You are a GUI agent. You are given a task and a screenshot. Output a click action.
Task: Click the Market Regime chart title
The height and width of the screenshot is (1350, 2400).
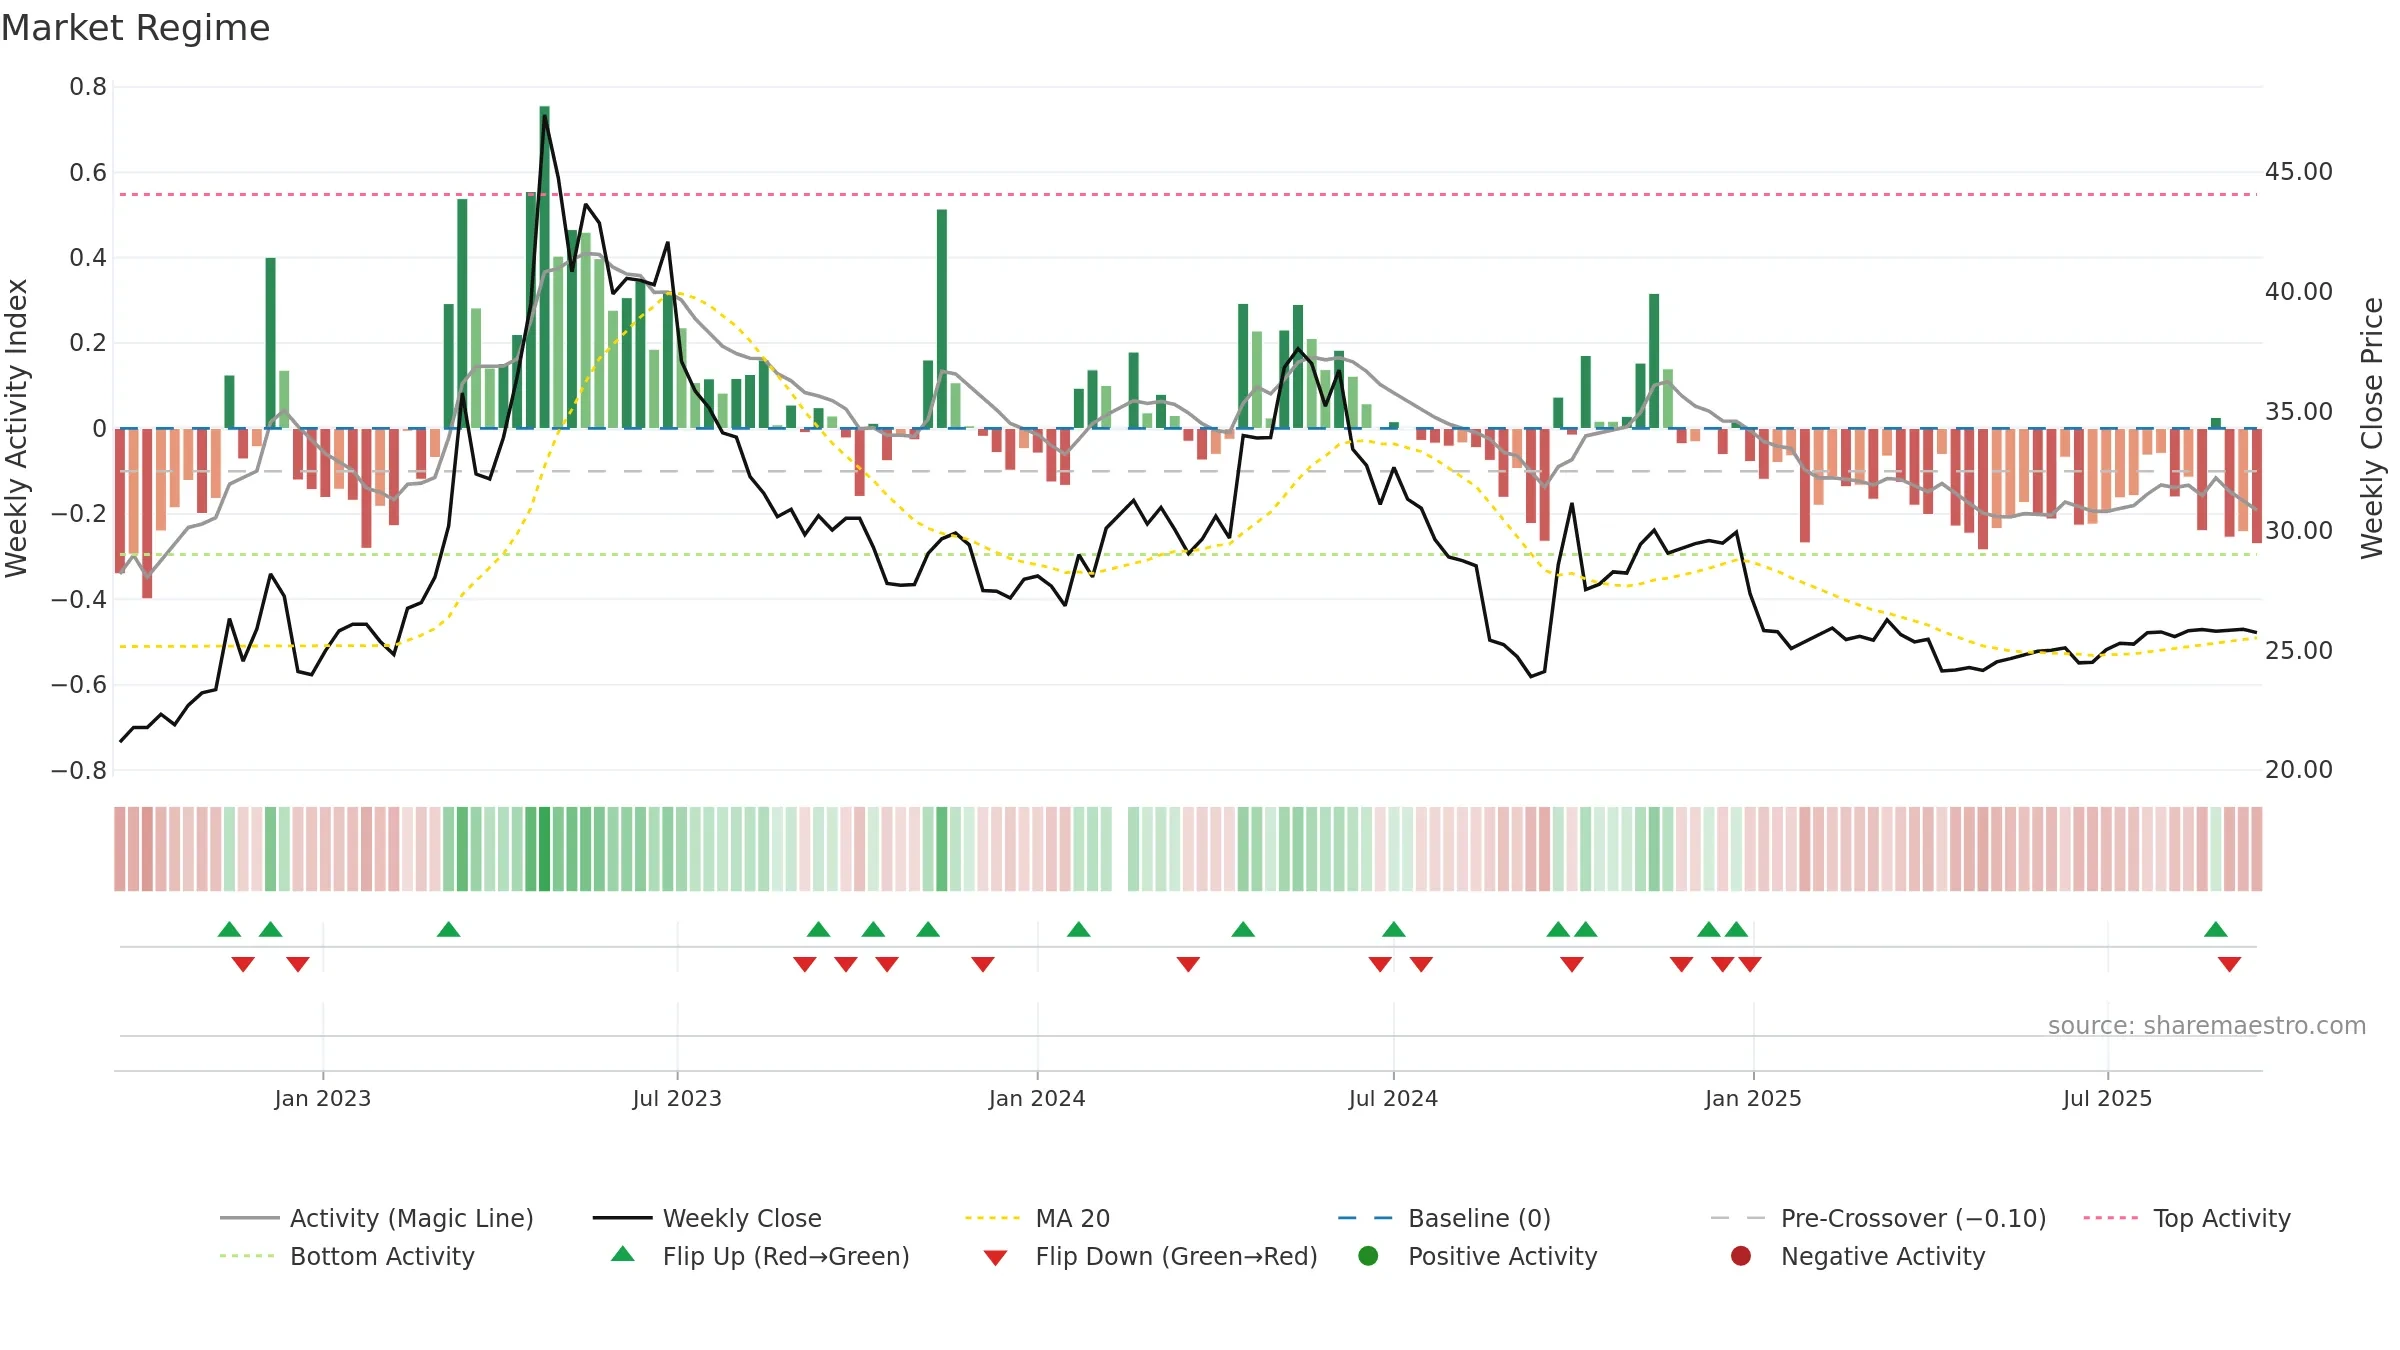pyautogui.click(x=135, y=28)
